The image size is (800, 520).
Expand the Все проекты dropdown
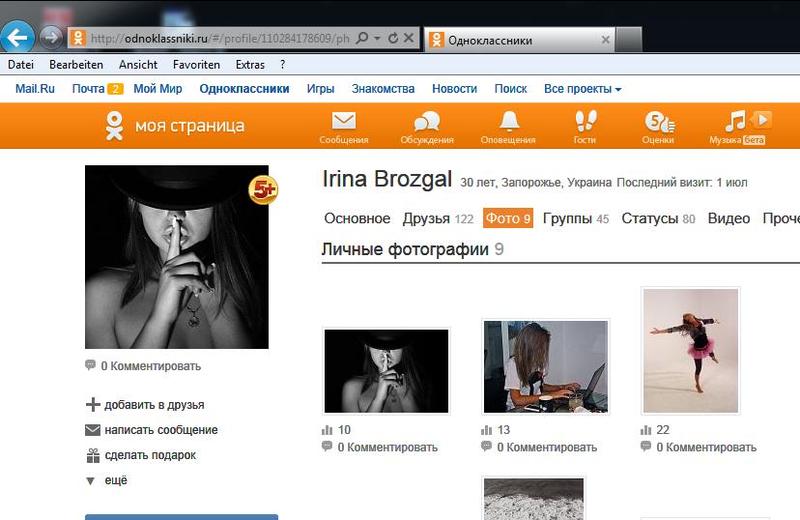pyautogui.click(x=583, y=89)
